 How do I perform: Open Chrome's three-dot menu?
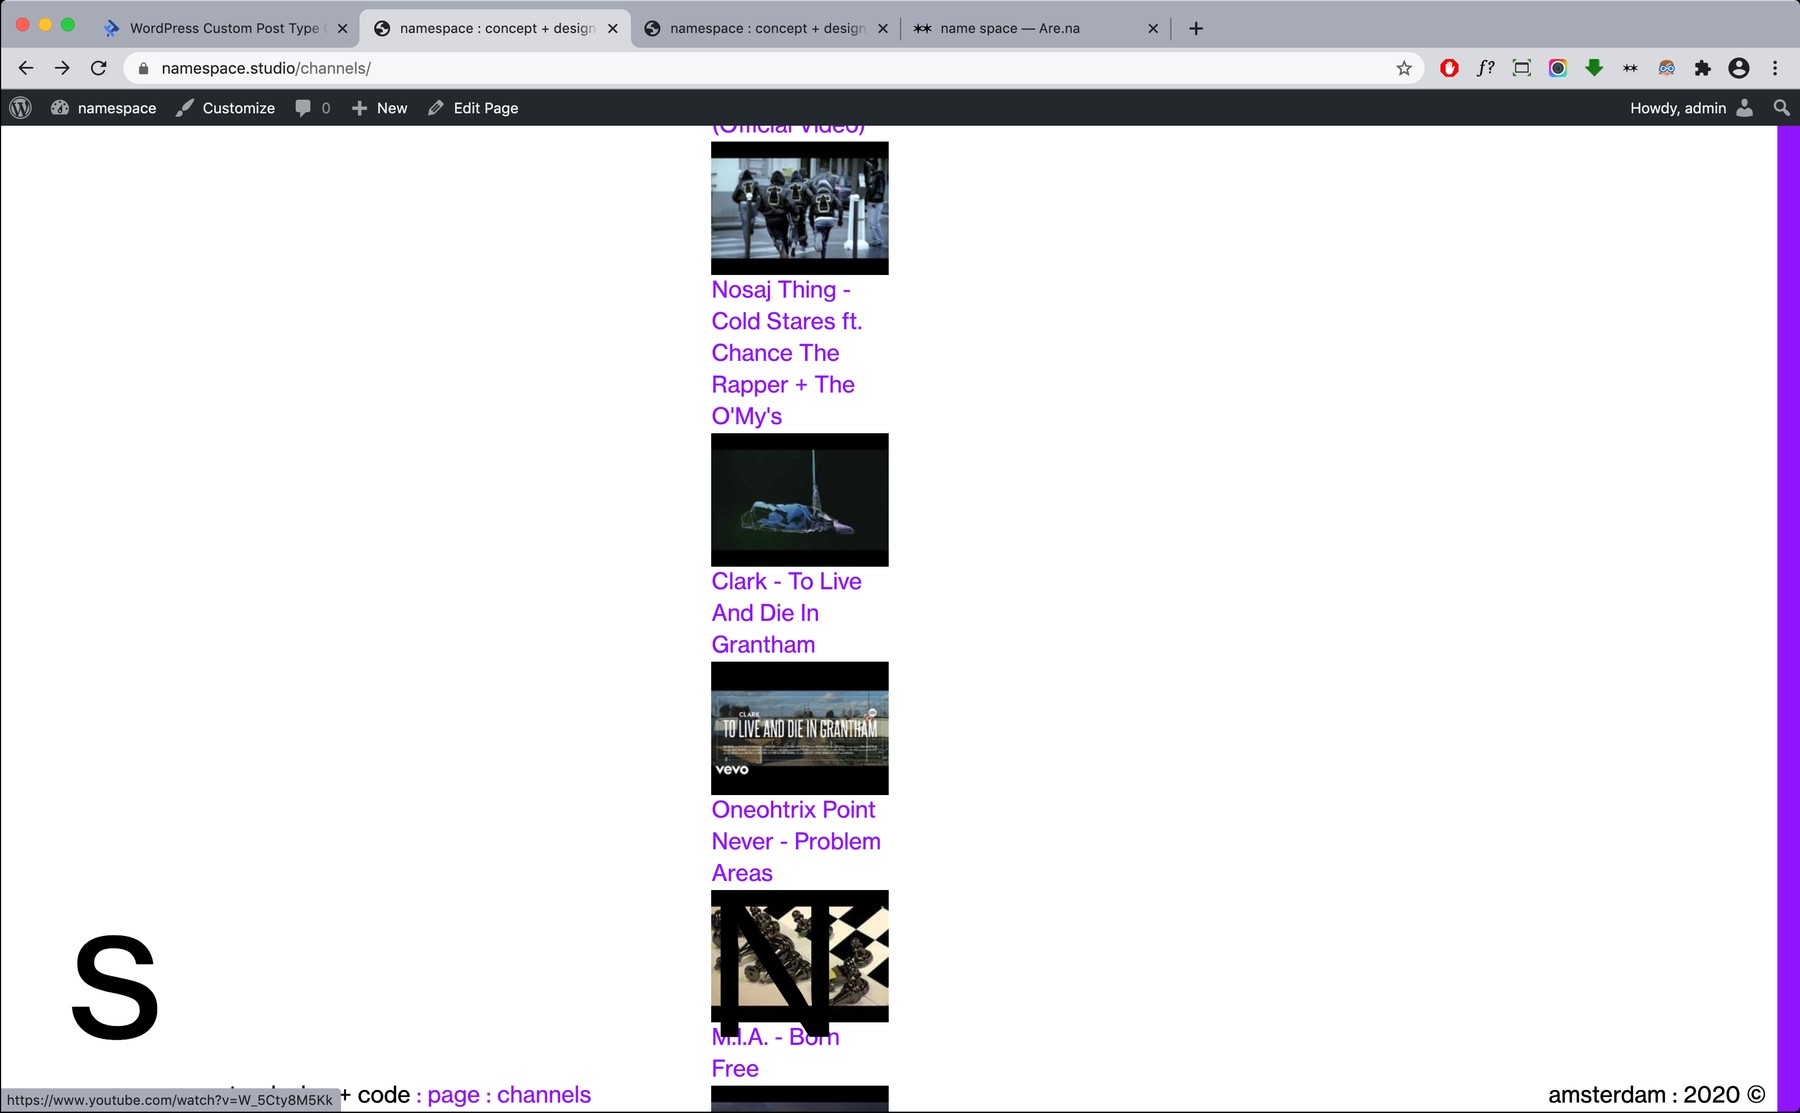click(1775, 68)
